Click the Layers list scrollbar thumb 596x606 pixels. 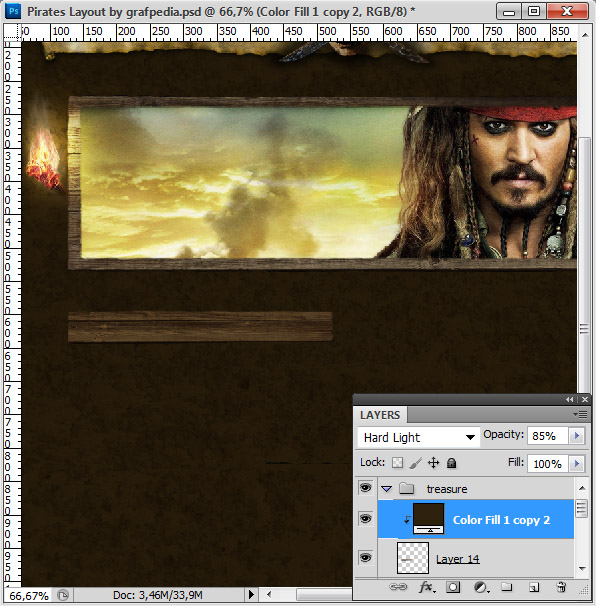(x=582, y=508)
